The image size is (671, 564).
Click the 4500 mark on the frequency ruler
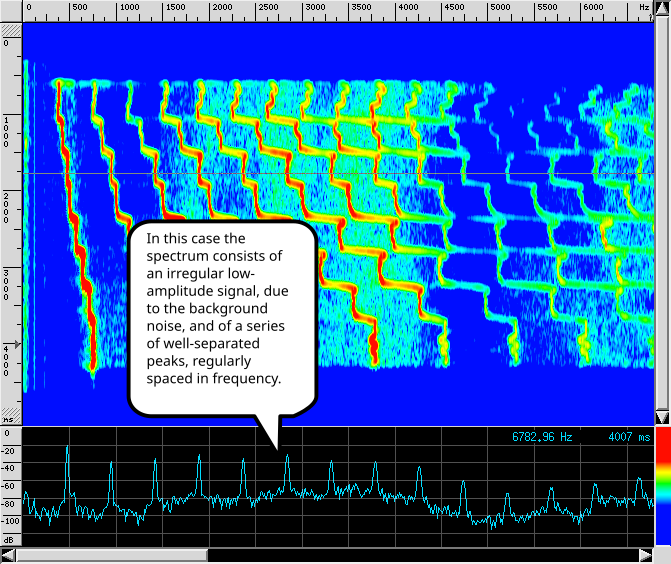click(454, 7)
